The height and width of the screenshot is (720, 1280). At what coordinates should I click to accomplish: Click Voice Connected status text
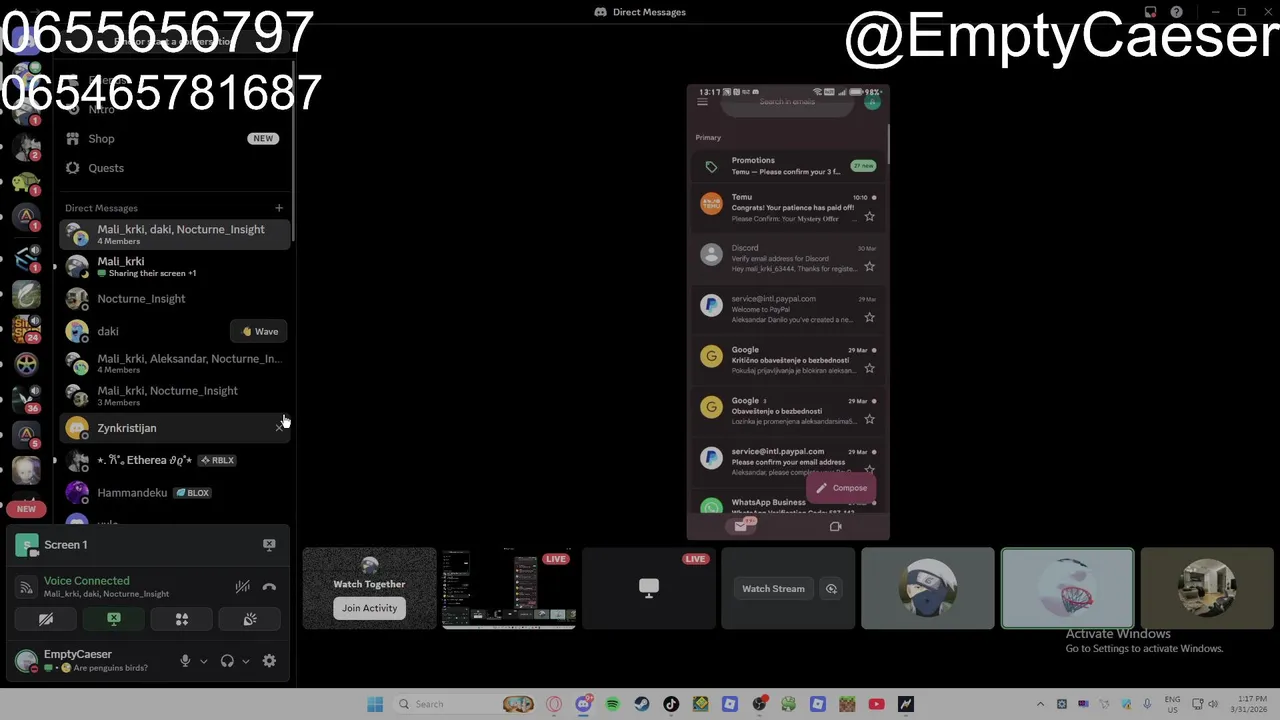tap(86, 581)
